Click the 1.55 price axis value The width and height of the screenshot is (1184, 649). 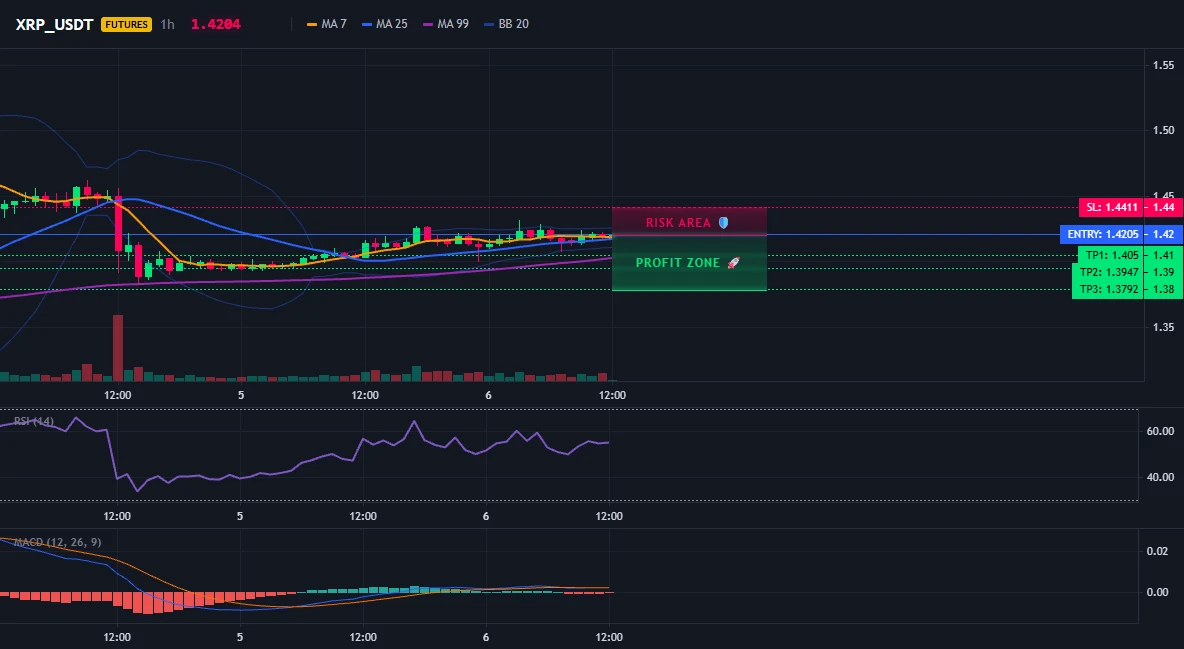click(x=1163, y=65)
